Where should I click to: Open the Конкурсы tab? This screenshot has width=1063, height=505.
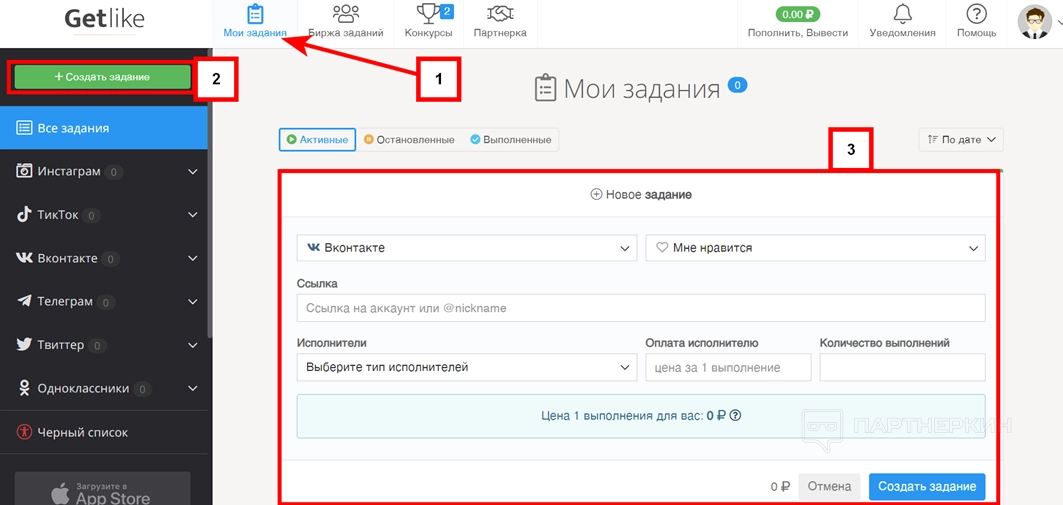428,24
